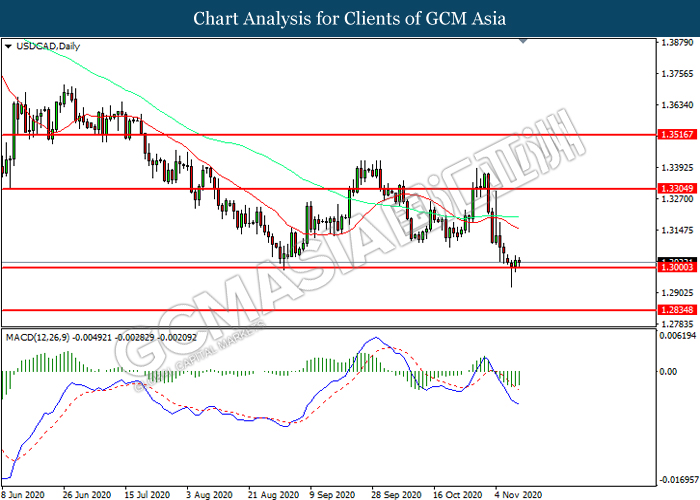The image size is (700, 500).
Task: Select the 15 Jul 2020 date label
Action: click(x=148, y=494)
